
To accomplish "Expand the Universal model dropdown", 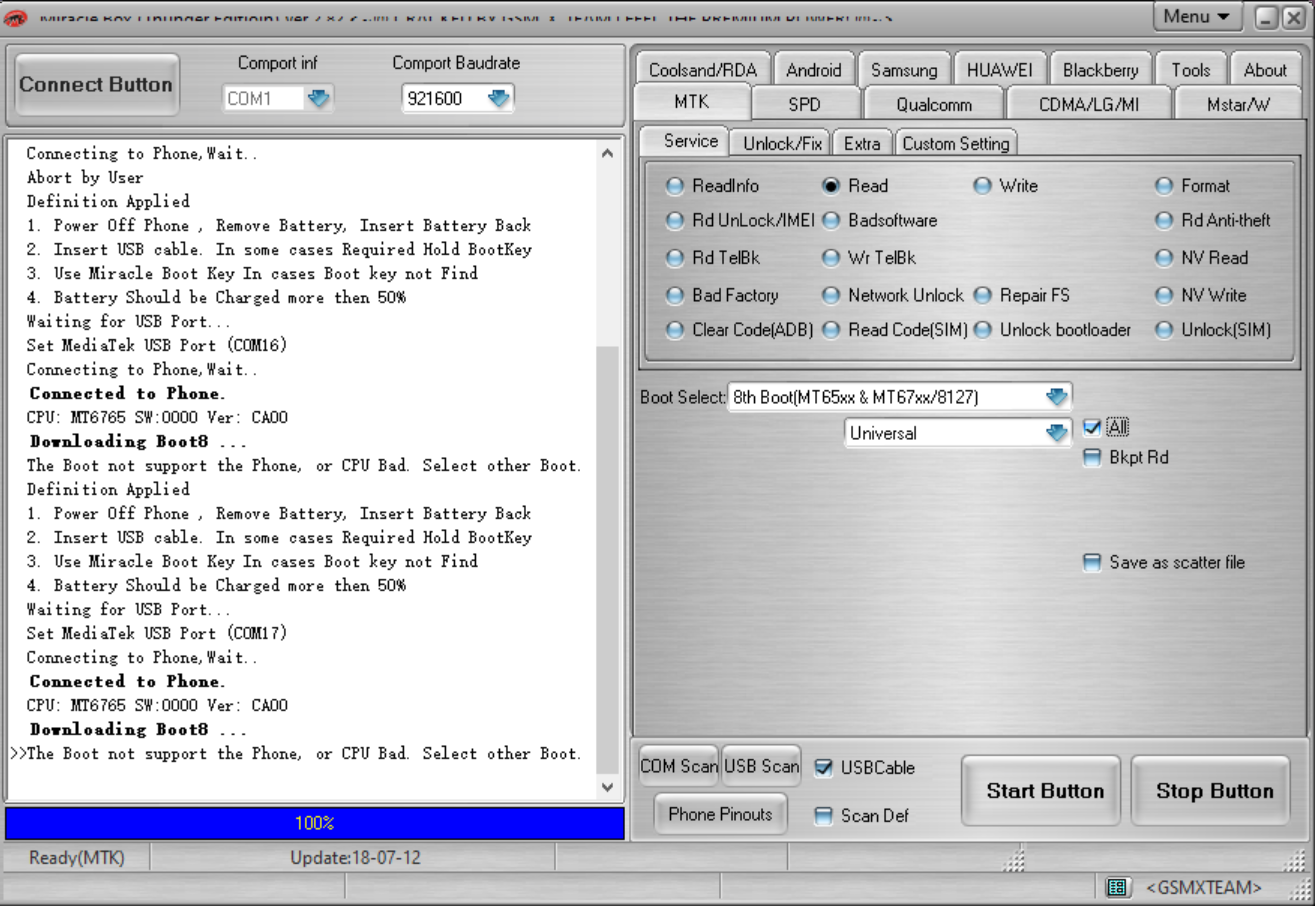I will click(x=1057, y=433).
